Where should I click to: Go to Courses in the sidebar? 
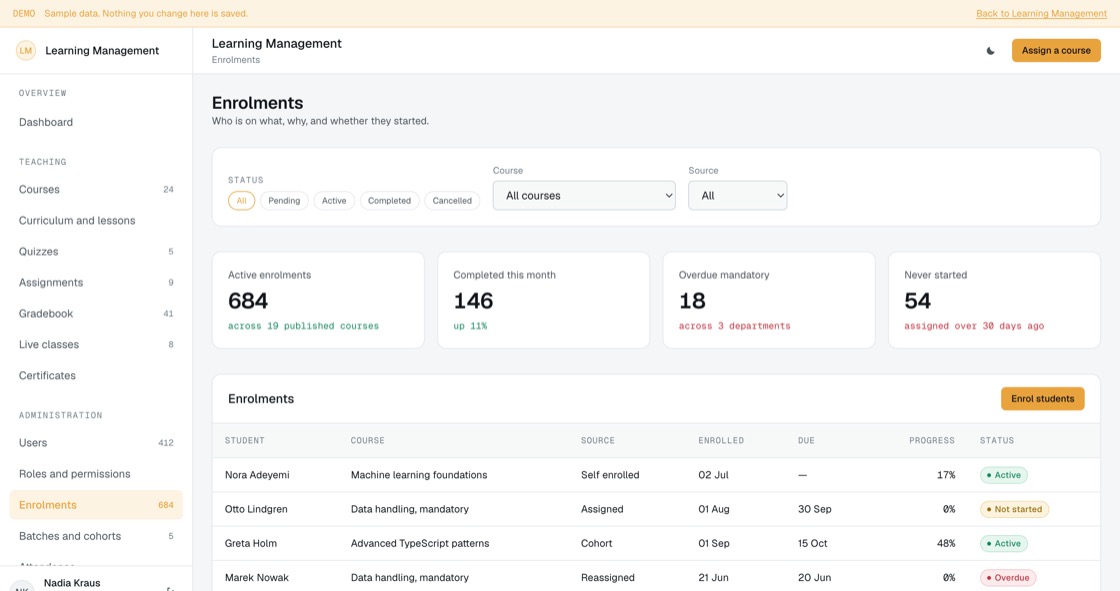pyautogui.click(x=96, y=189)
